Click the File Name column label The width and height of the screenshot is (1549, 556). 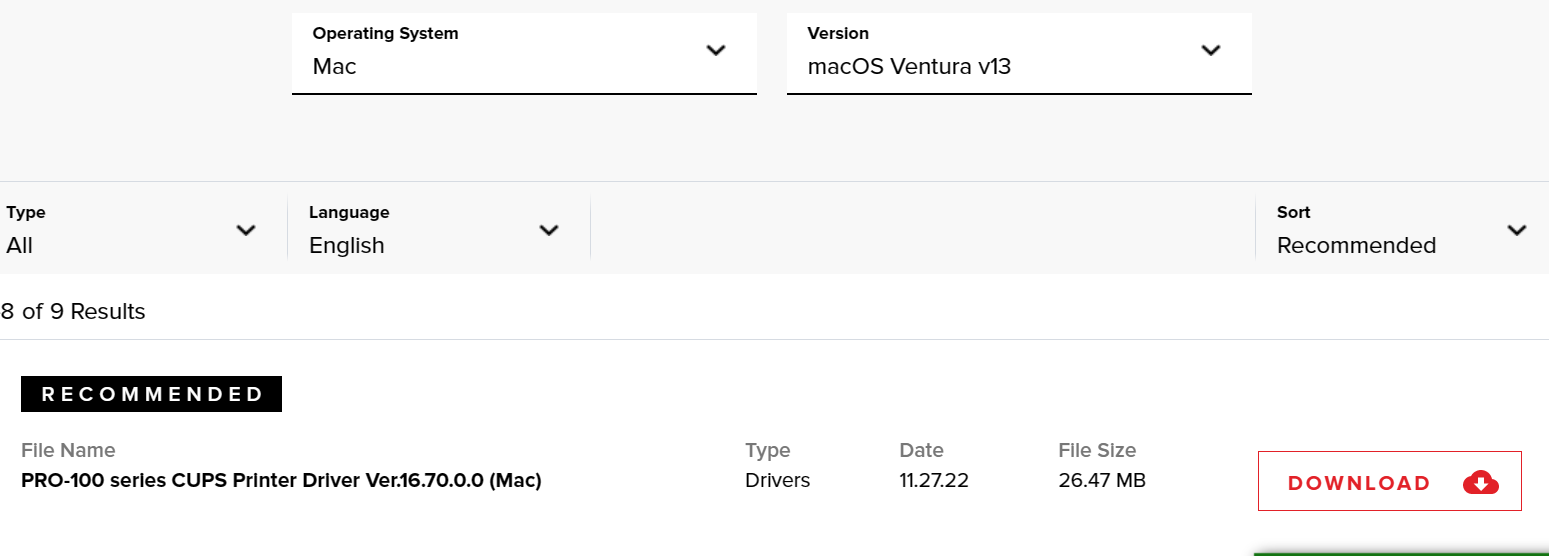click(68, 450)
